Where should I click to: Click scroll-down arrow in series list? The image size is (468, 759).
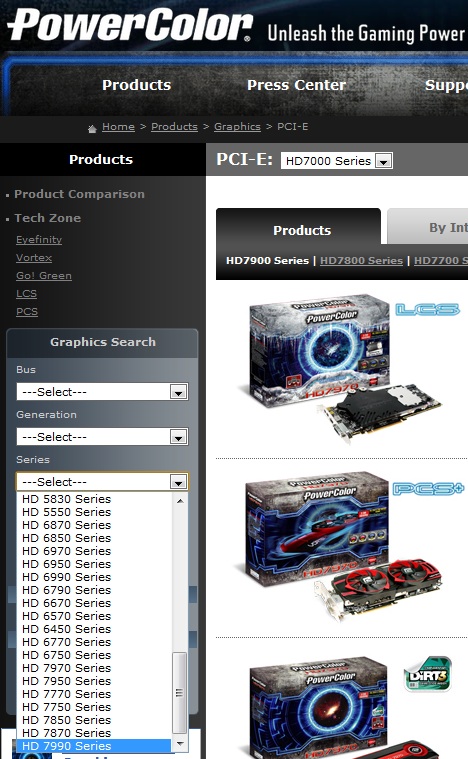click(180, 744)
